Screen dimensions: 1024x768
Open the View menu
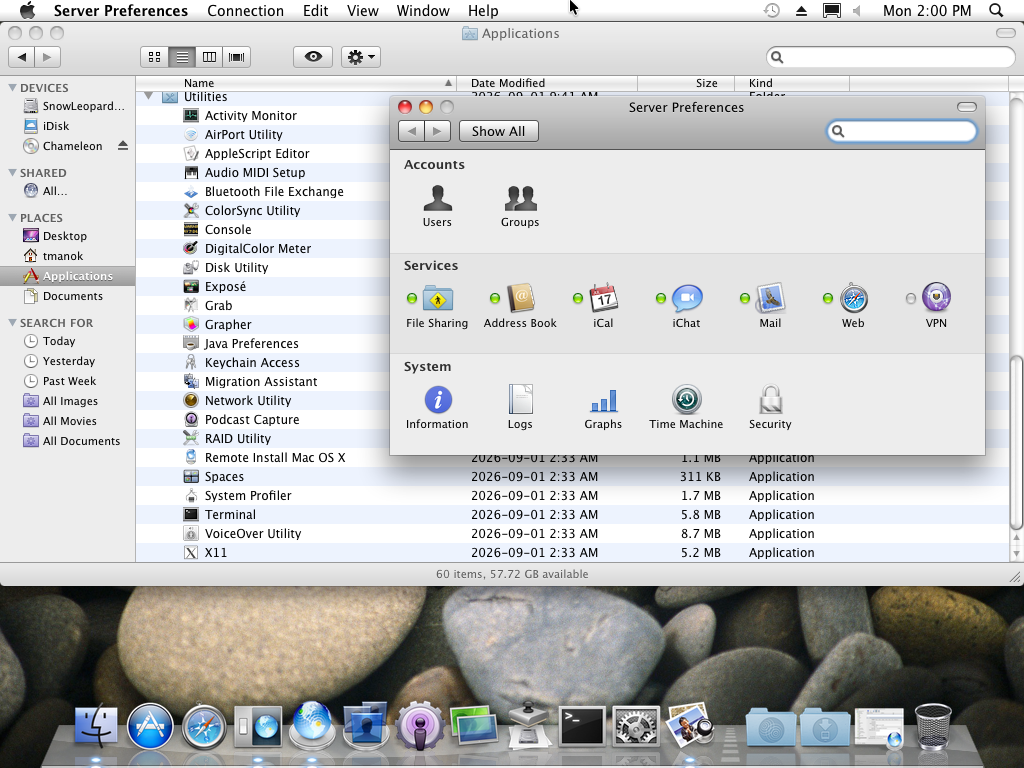click(362, 10)
